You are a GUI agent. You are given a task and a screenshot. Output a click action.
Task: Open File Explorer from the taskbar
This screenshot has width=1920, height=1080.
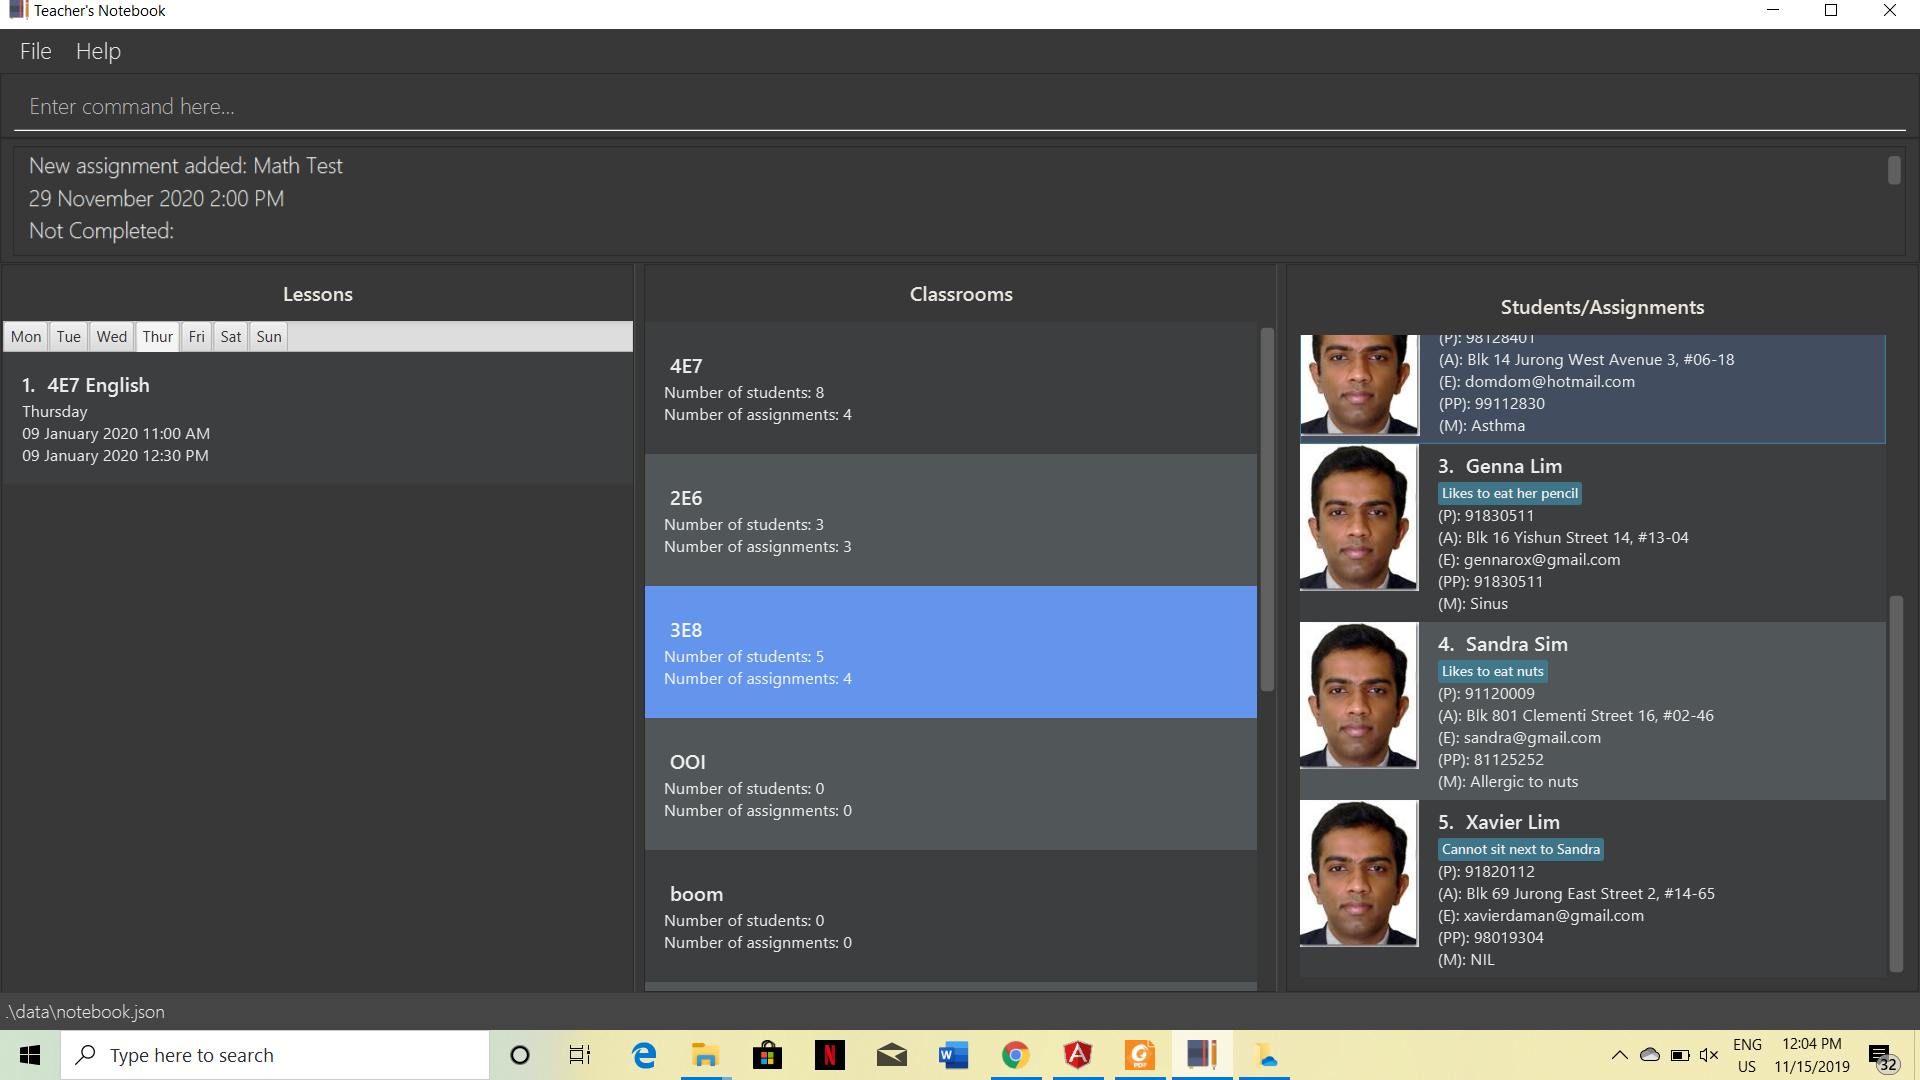(705, 1055)
